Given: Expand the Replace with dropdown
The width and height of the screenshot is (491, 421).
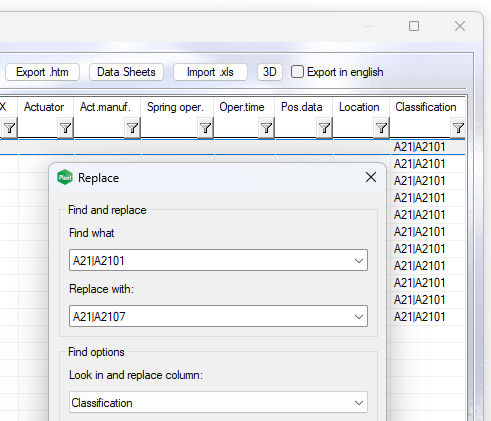Looking at the screenshot, I should (x=359, y=316).
